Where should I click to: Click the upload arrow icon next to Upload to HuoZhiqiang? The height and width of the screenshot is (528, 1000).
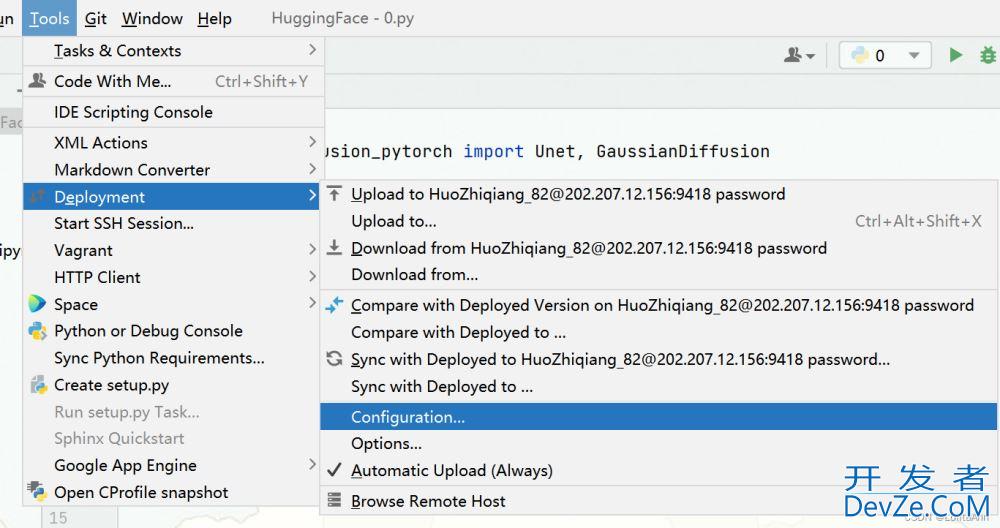[334, 194]
